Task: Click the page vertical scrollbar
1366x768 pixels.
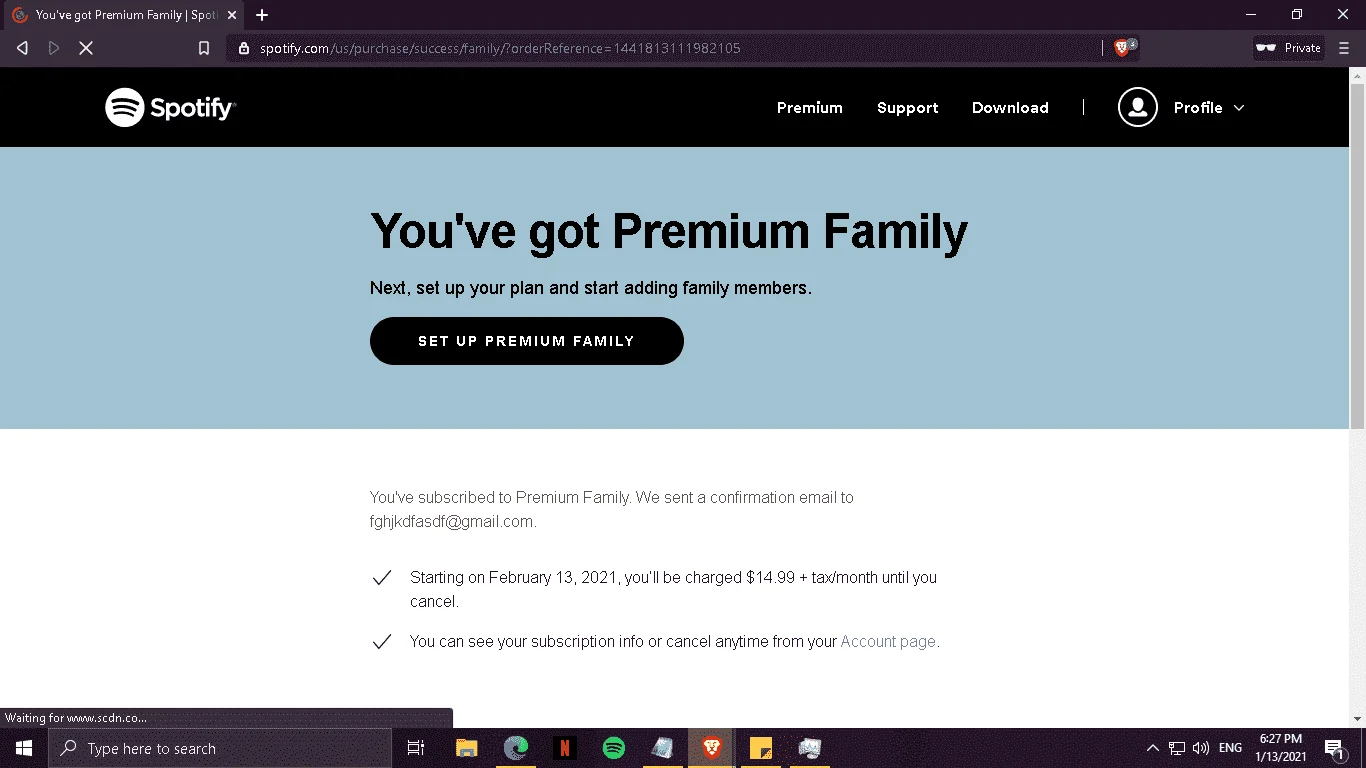Action: (1357, 250)
